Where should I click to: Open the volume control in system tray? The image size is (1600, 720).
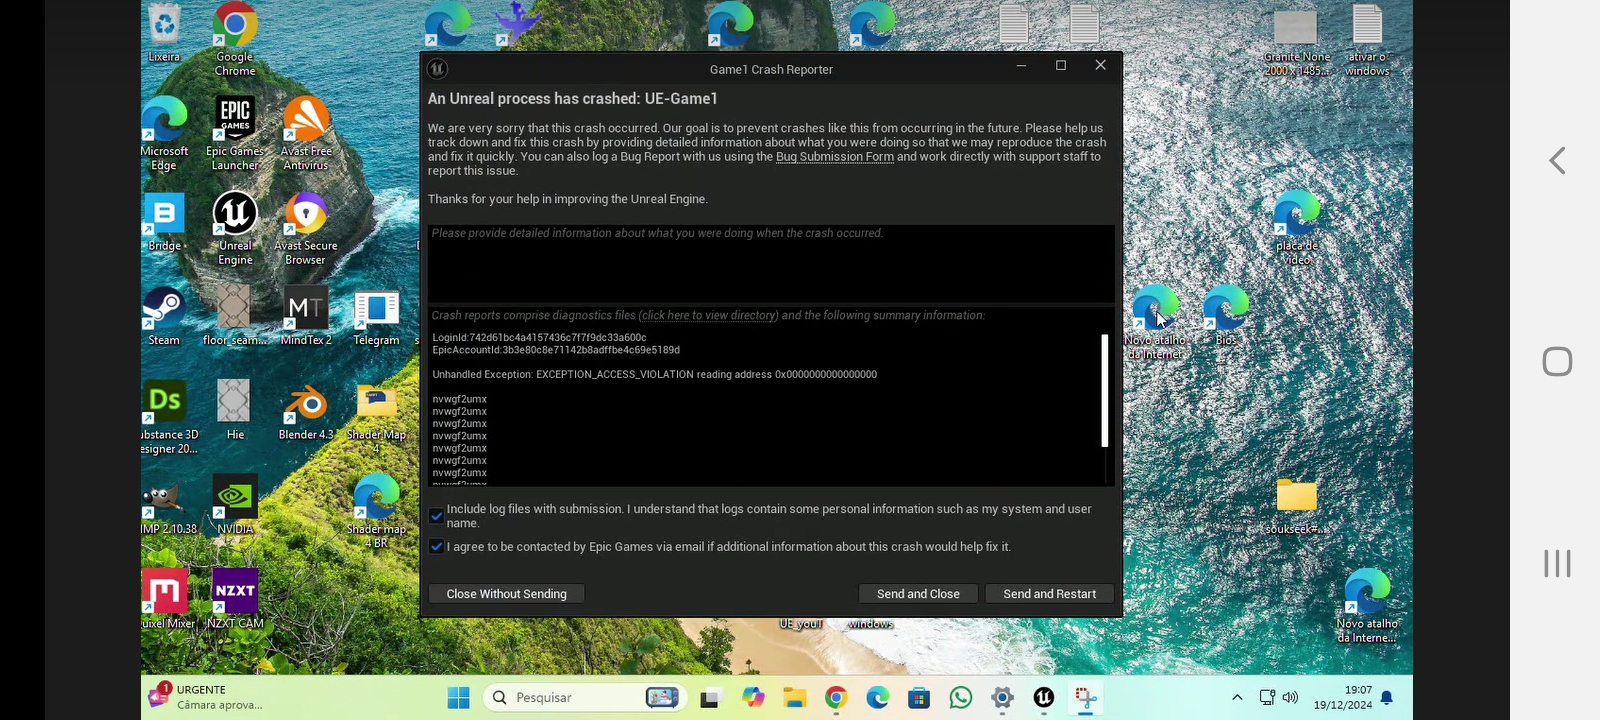click(1290, 698)
